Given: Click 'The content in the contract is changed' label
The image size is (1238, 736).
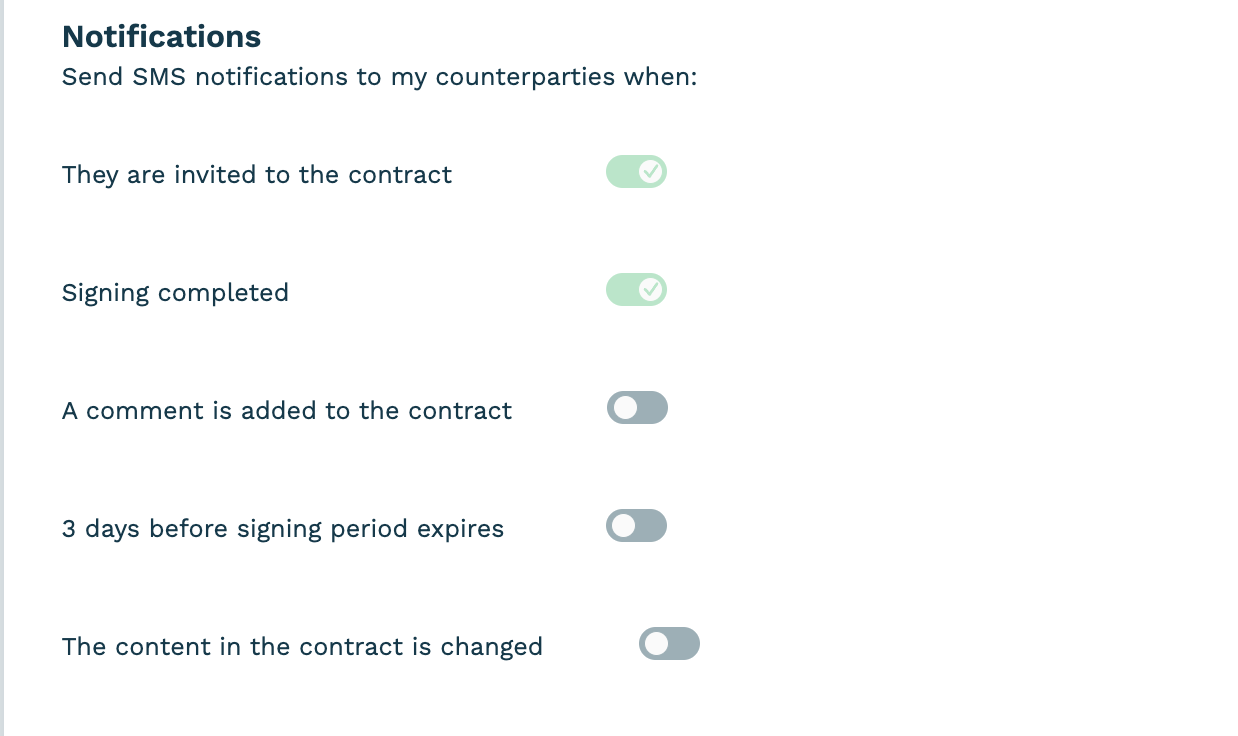Looking at the screenshot, I should pyautogui.click(x=302, y=647).
